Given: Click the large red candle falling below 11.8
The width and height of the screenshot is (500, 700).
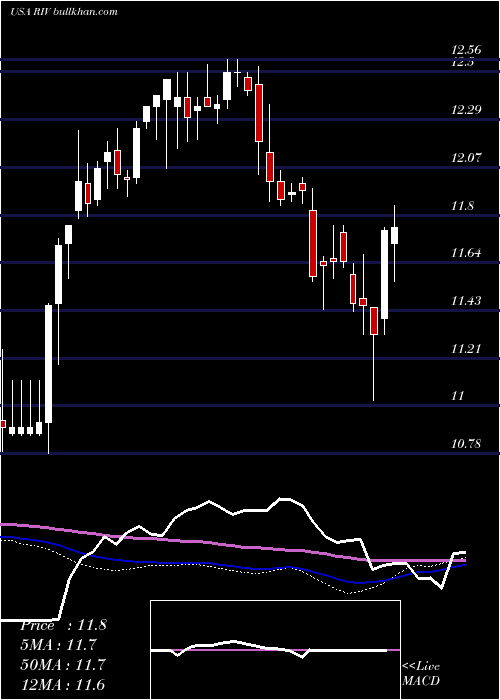Looking at the screenshot, I should click(x=313, y=243).
